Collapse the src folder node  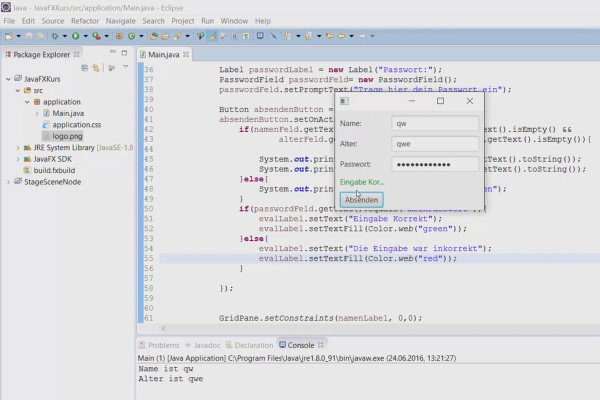point(18,90)
